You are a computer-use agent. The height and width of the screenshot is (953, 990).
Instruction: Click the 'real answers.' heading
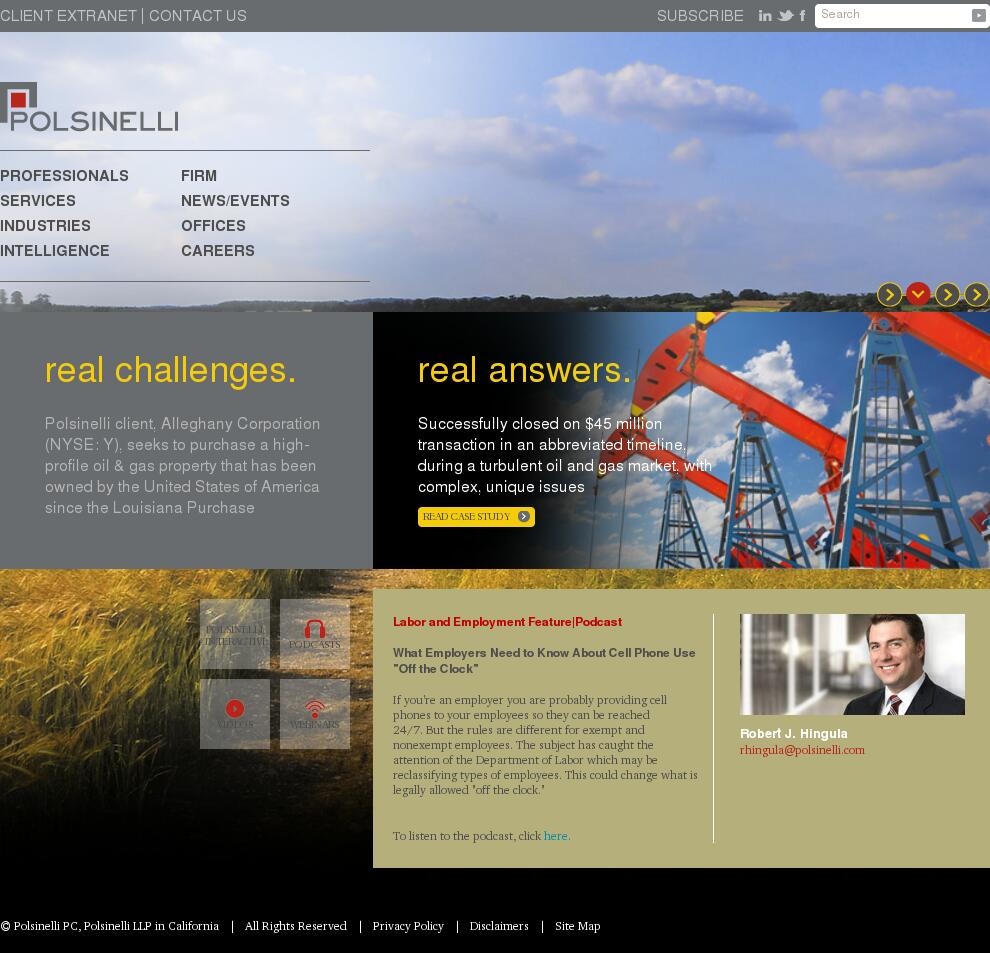[524, 370]
